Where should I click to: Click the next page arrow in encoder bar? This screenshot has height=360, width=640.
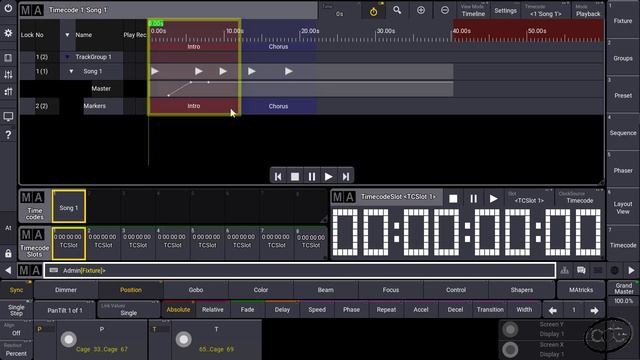coord(594,310)
